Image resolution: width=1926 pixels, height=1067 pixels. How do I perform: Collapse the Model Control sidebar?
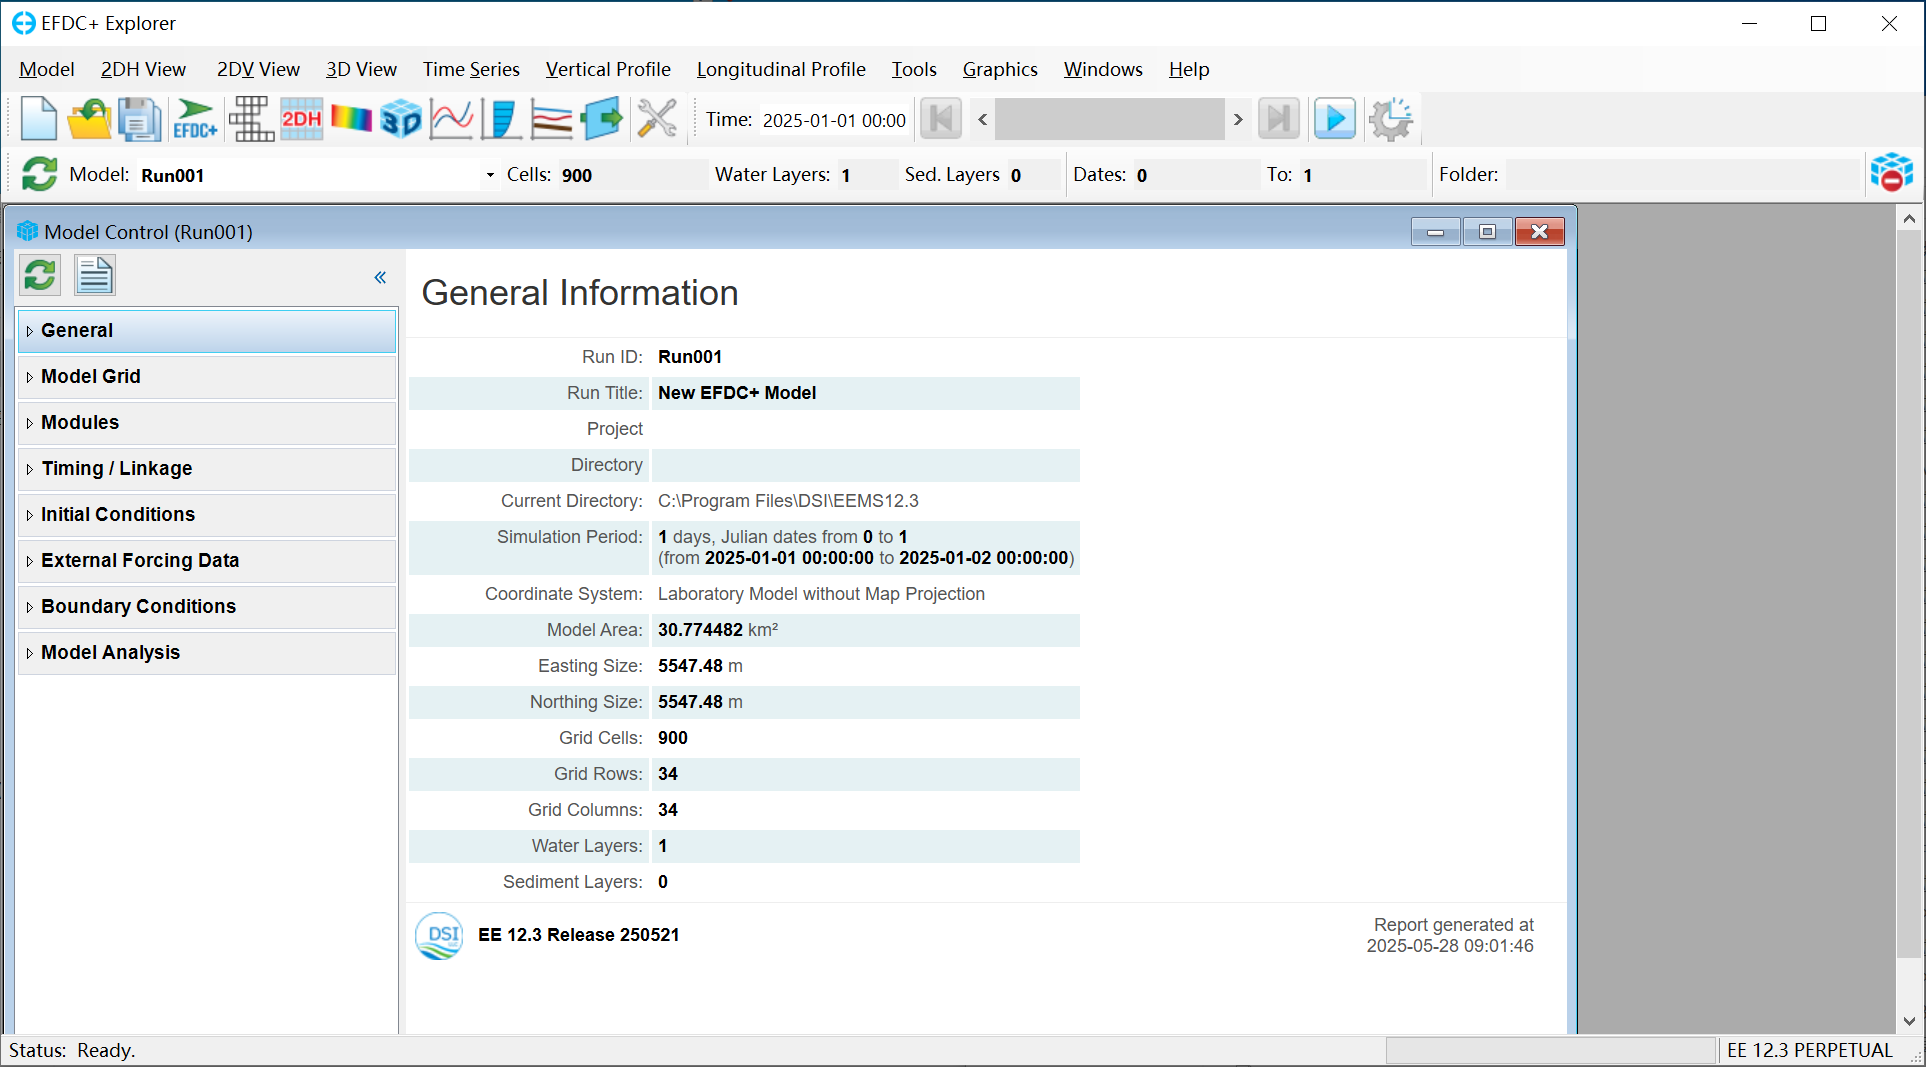(x=380, y=277)
